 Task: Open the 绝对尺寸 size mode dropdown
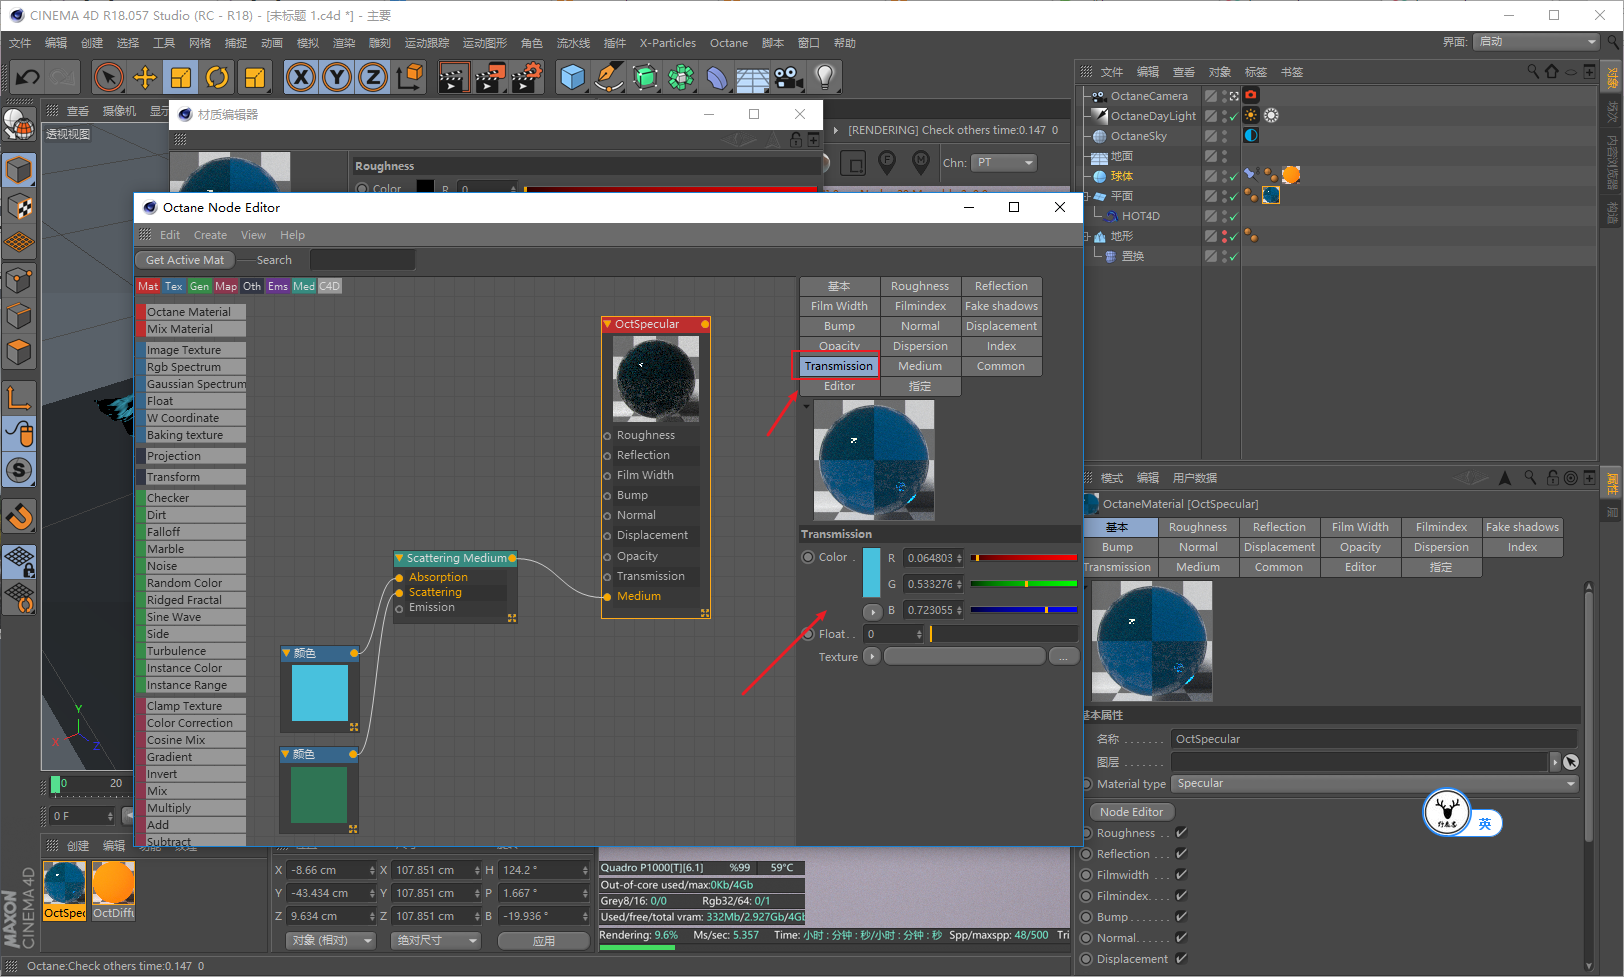tap(437, 940)
